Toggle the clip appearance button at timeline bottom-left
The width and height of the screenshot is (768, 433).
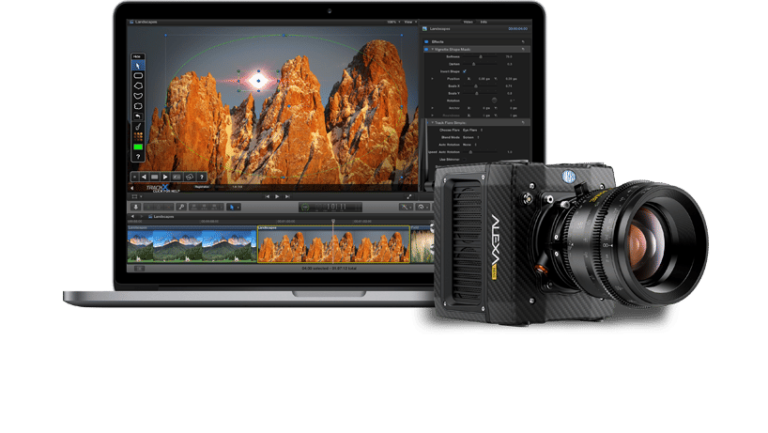[139, 268]
